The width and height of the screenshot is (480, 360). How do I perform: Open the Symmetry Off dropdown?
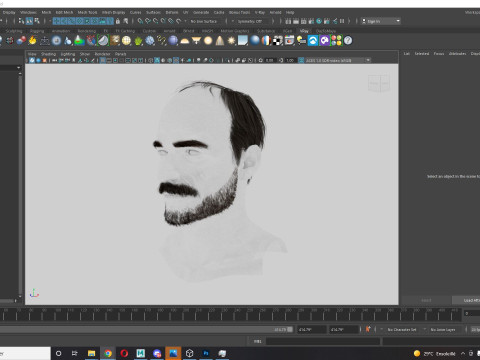250,21
